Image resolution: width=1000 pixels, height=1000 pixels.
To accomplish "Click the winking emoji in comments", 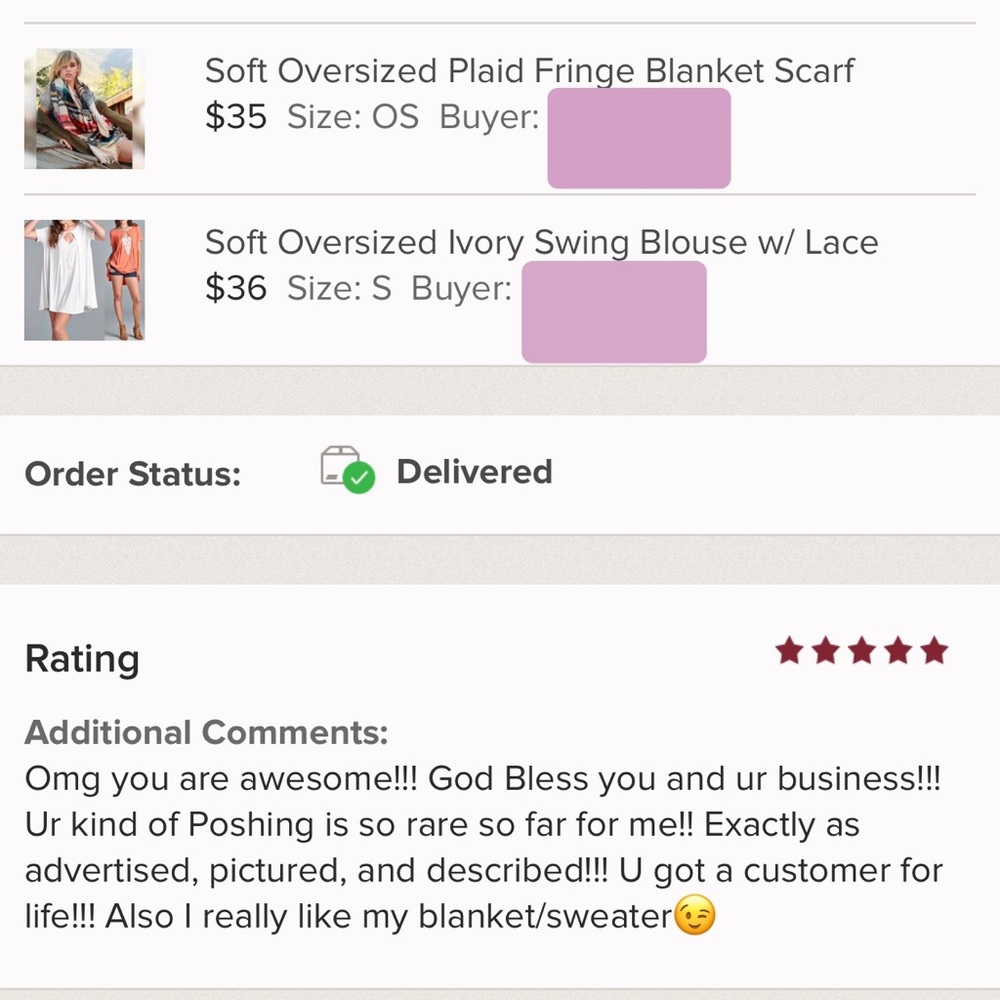I will 695,915.
